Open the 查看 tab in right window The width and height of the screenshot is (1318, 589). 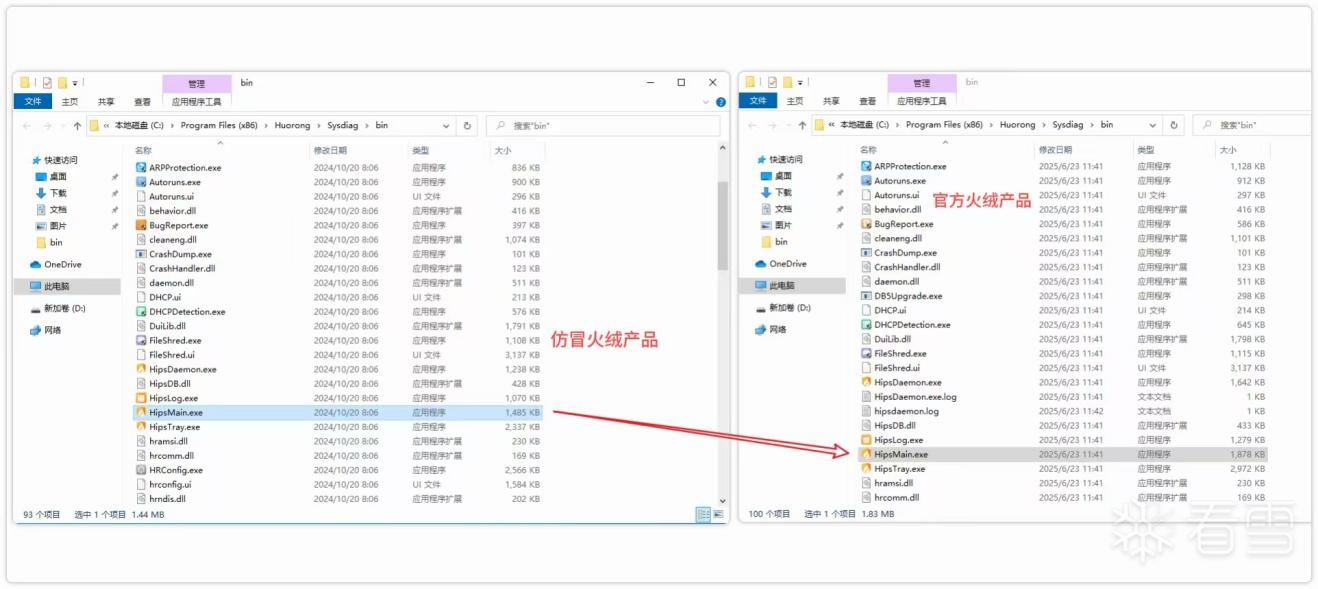pyautogui.click(x=868, y=101)
